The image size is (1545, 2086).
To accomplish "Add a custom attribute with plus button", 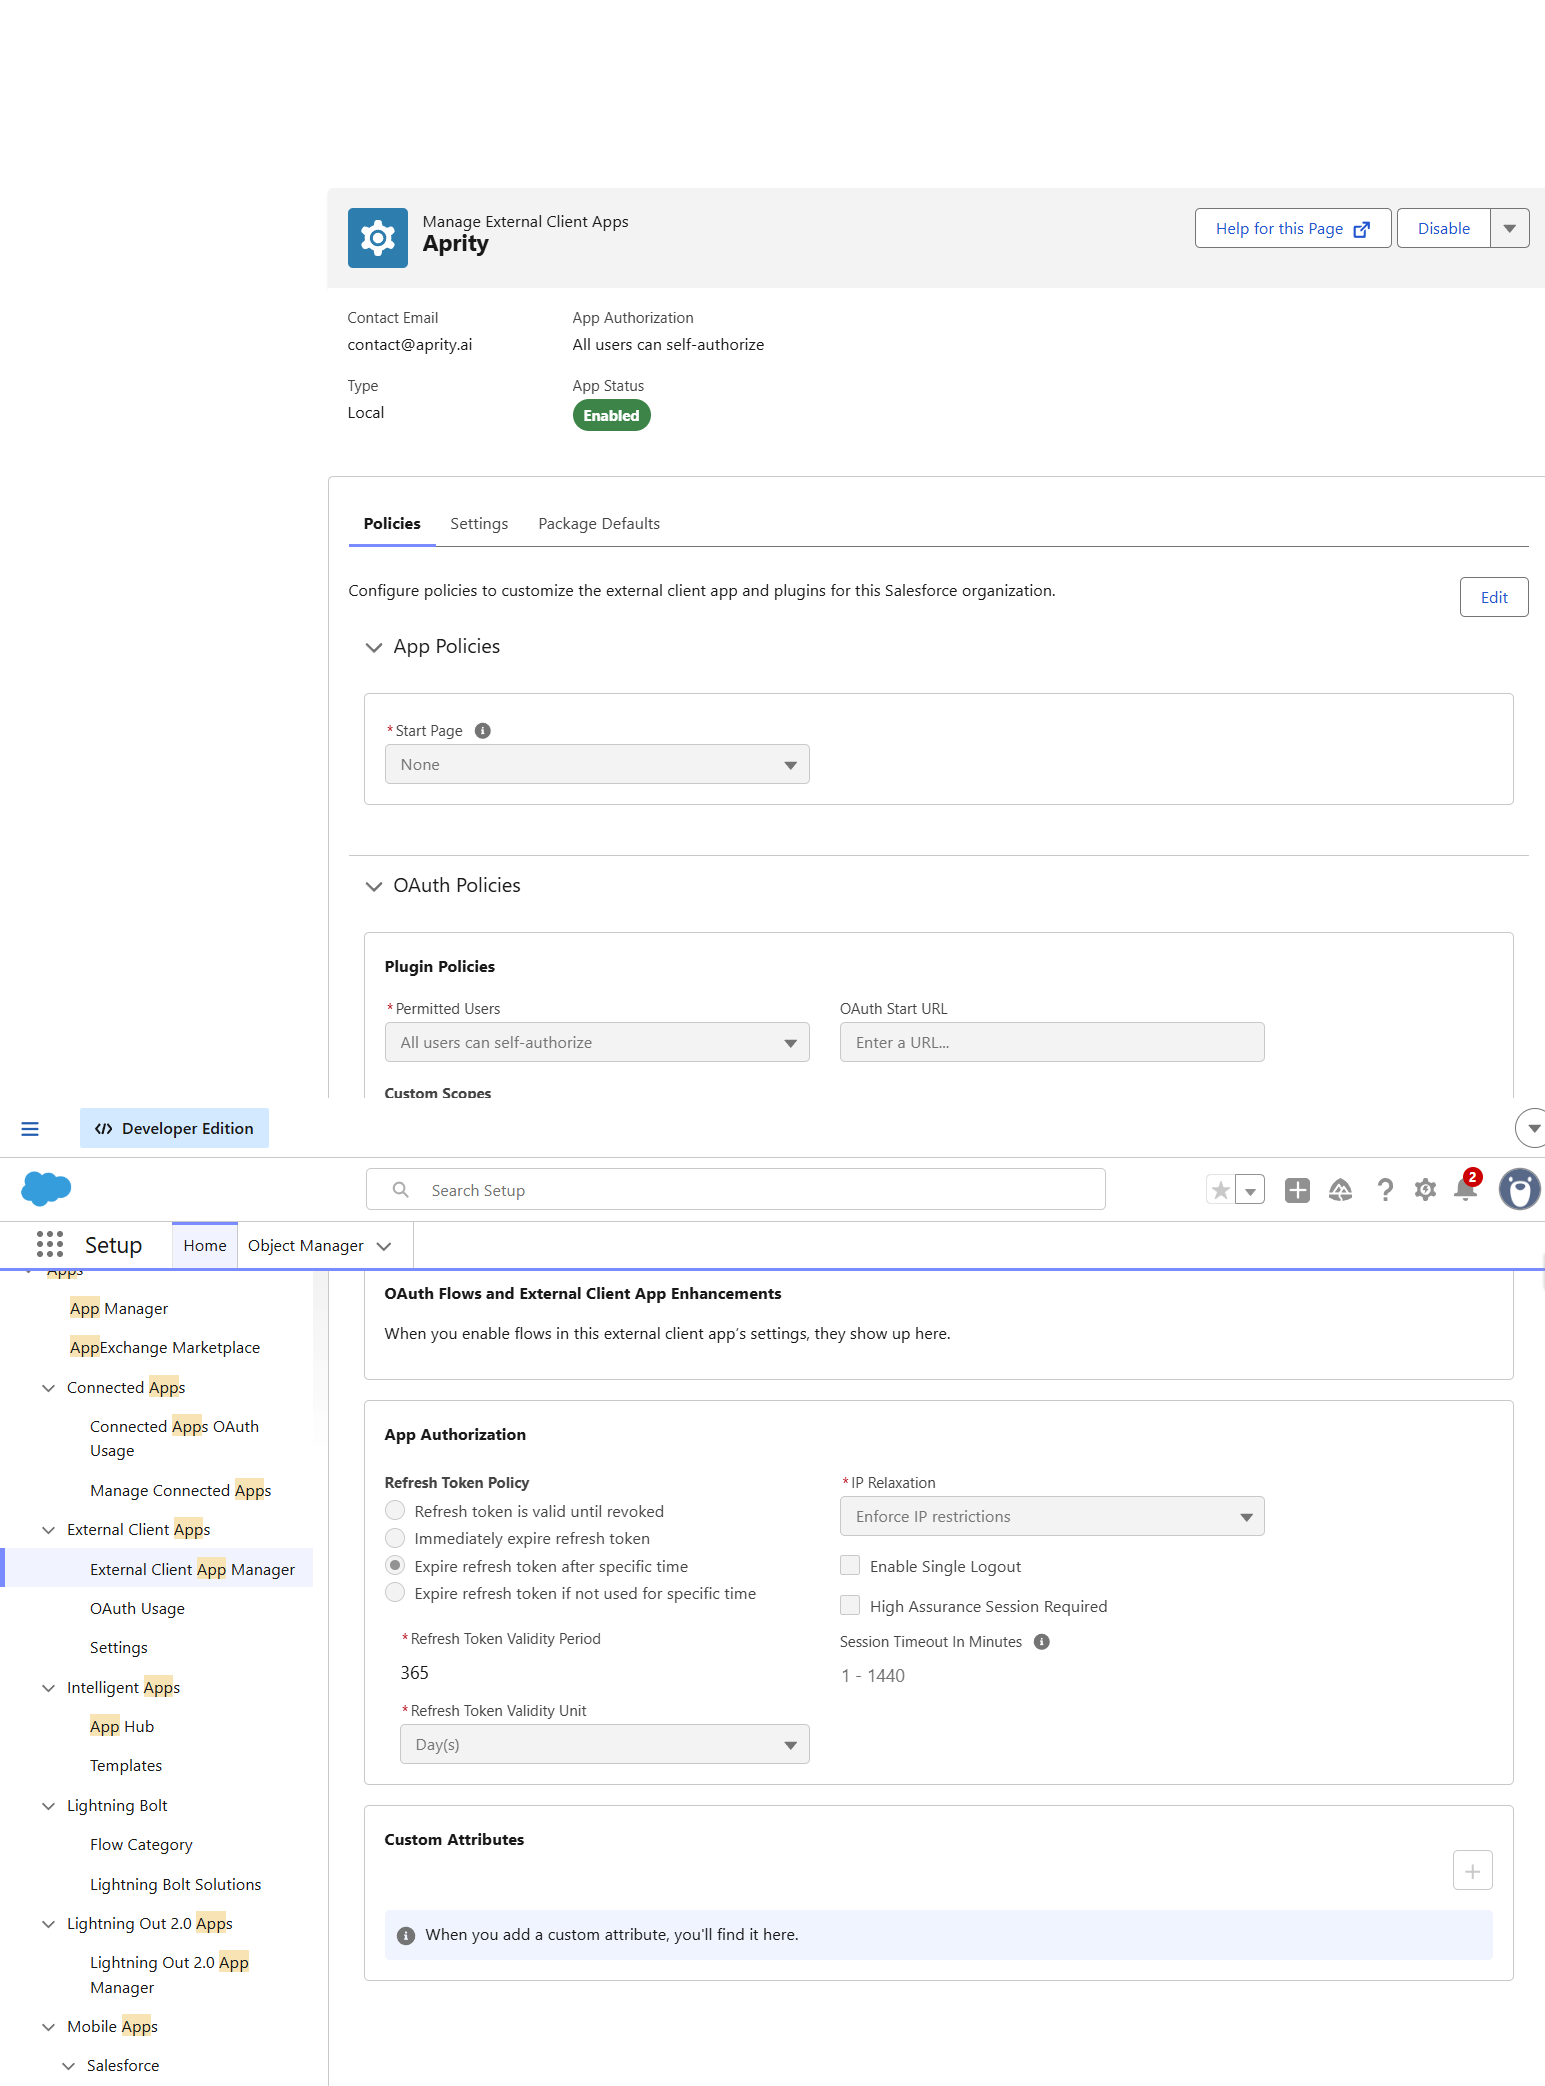I will pyautogui.click(x=1472, y=1870).
